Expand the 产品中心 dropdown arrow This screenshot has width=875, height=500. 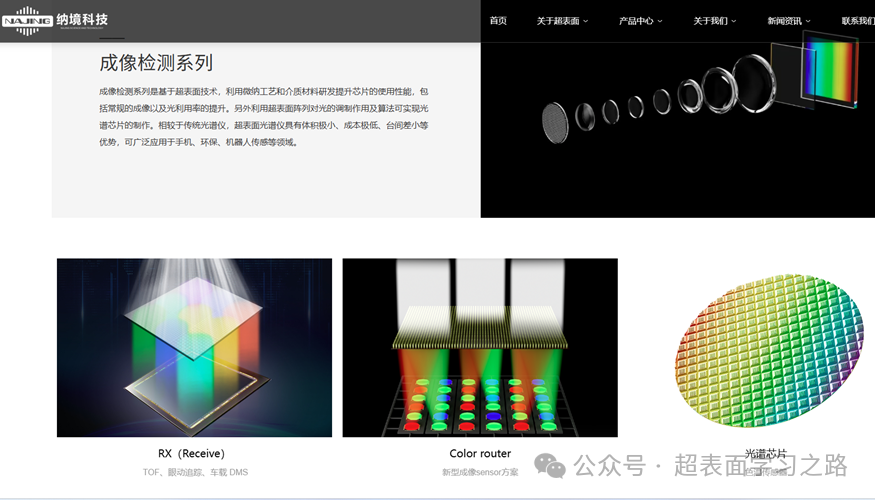[660, 21]
